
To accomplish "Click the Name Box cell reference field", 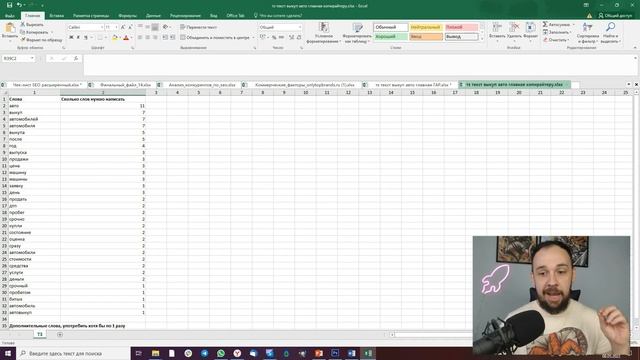I will point(18,58).
